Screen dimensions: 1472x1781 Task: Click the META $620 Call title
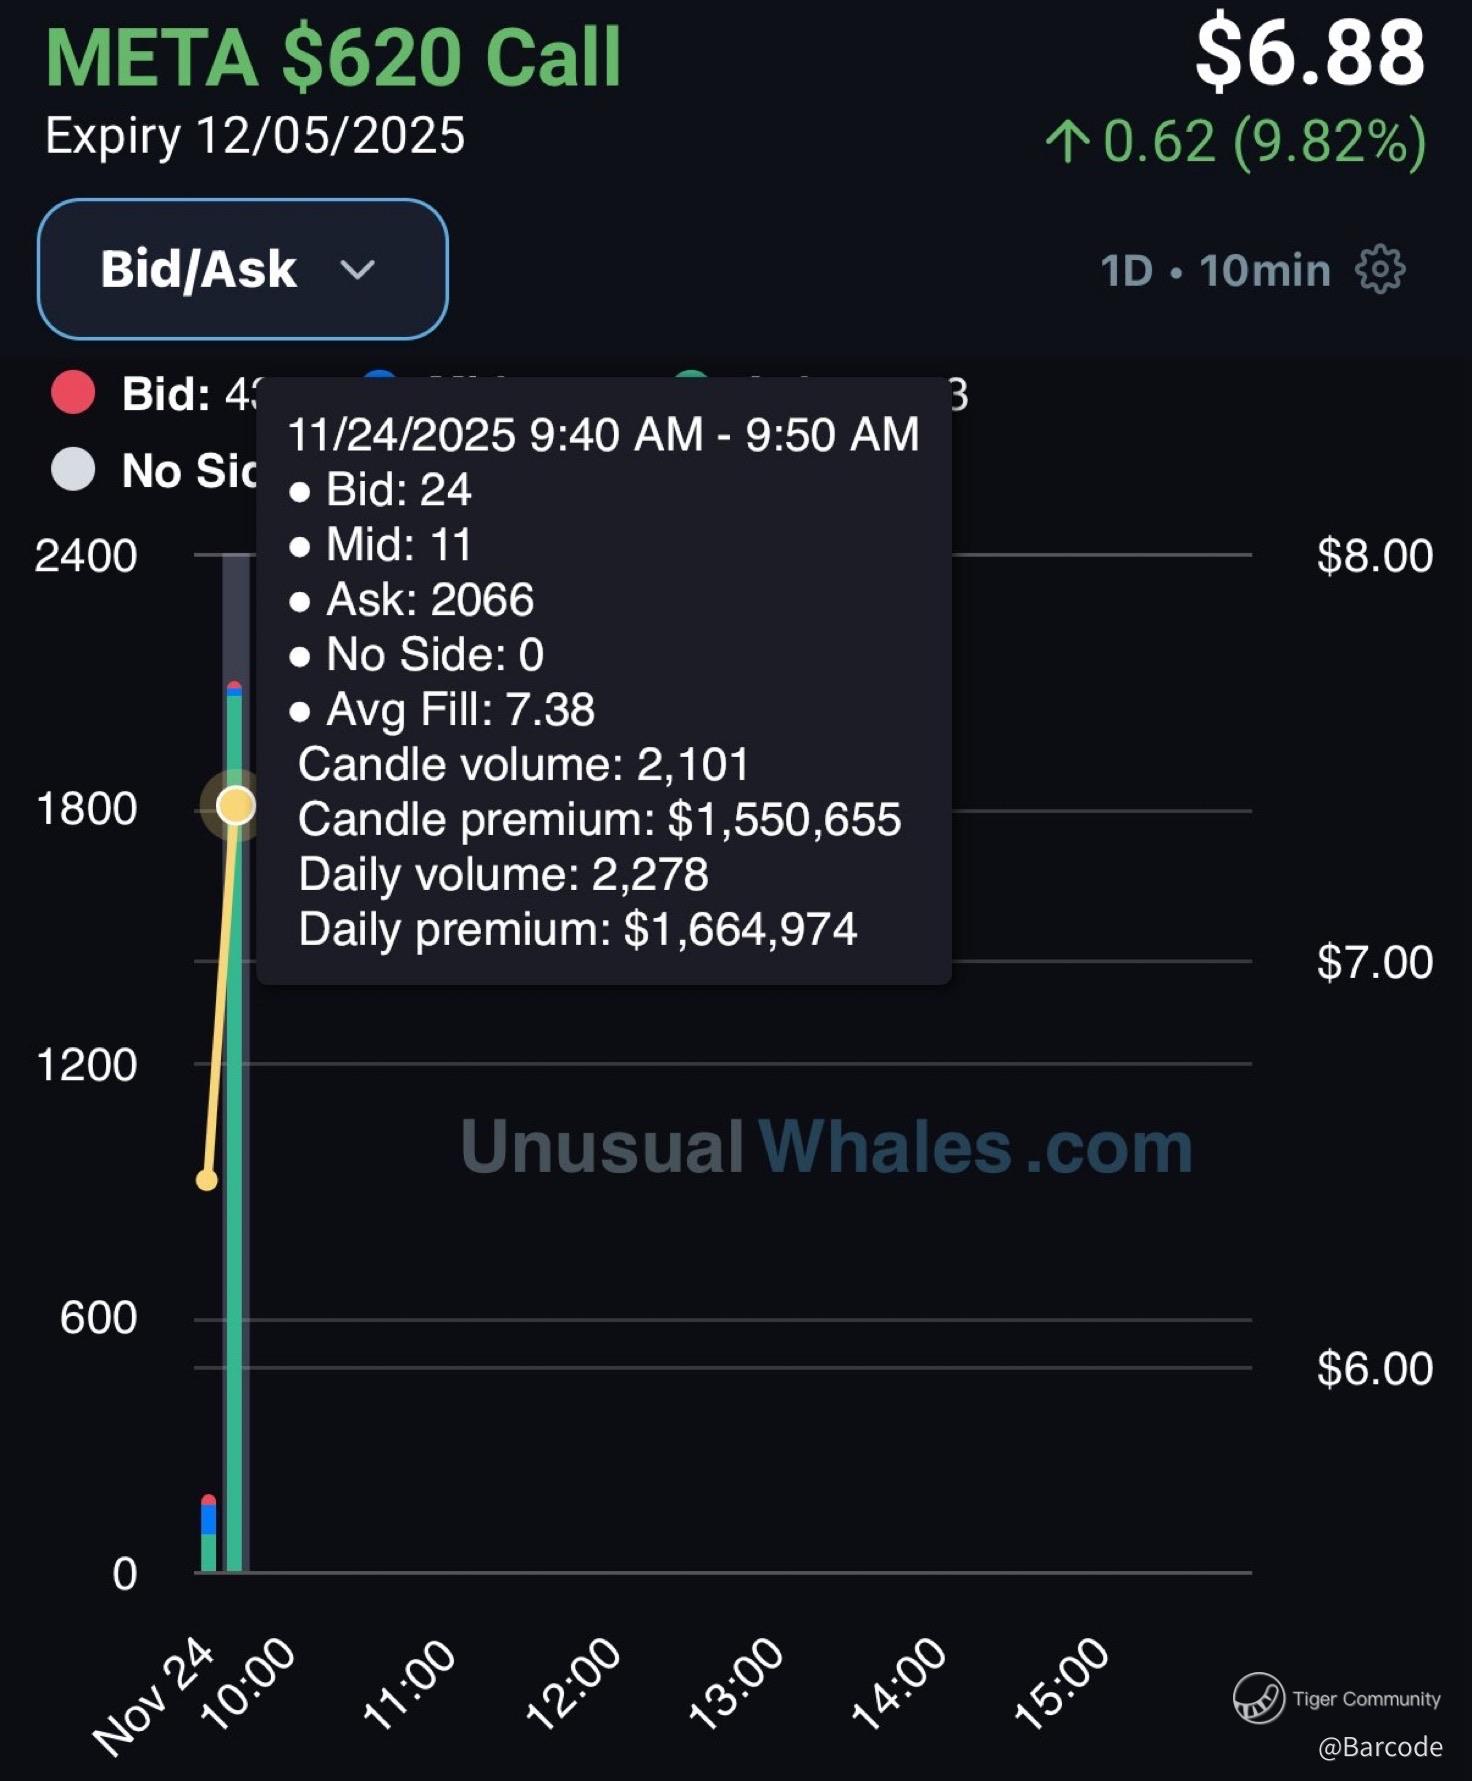coord(333,58)
